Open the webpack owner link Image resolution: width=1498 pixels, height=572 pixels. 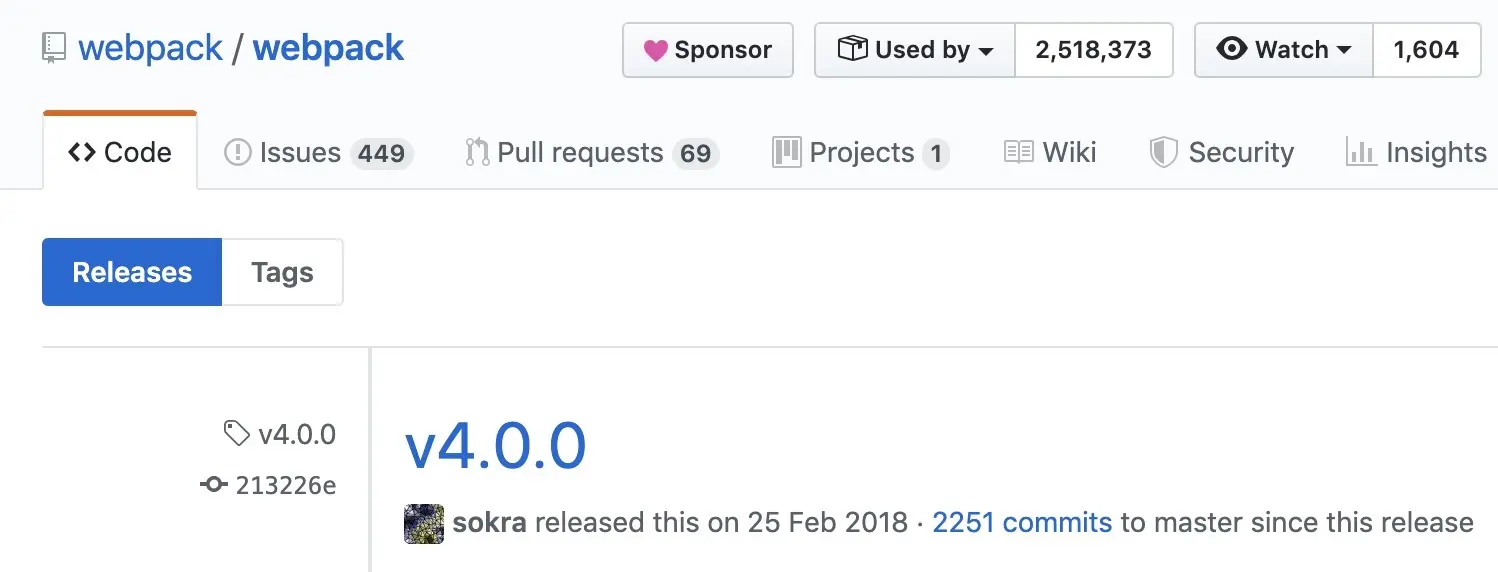click(x=150, y=48)
